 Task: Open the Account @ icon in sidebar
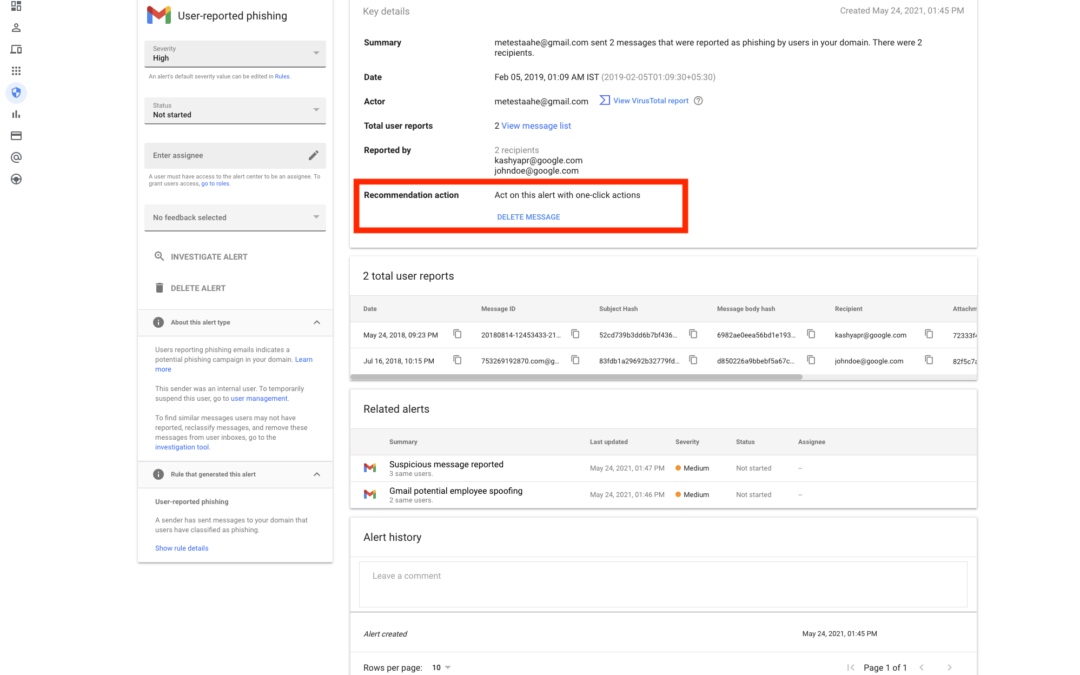pyautogui.click(x=16, y=158)
